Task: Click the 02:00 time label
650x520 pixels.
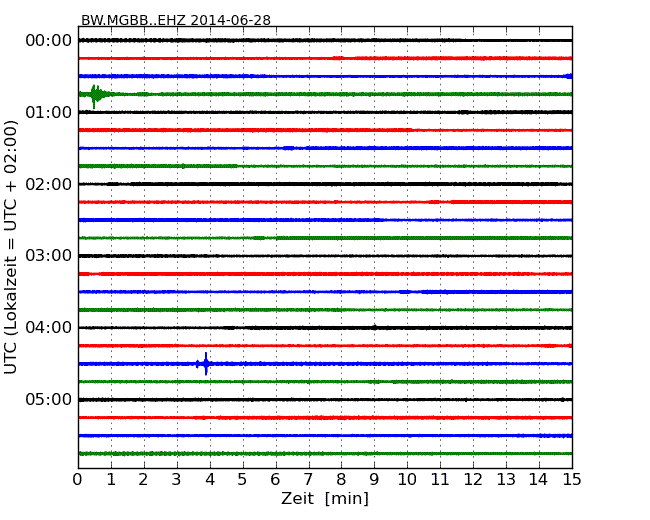Action: coord(49,184)
